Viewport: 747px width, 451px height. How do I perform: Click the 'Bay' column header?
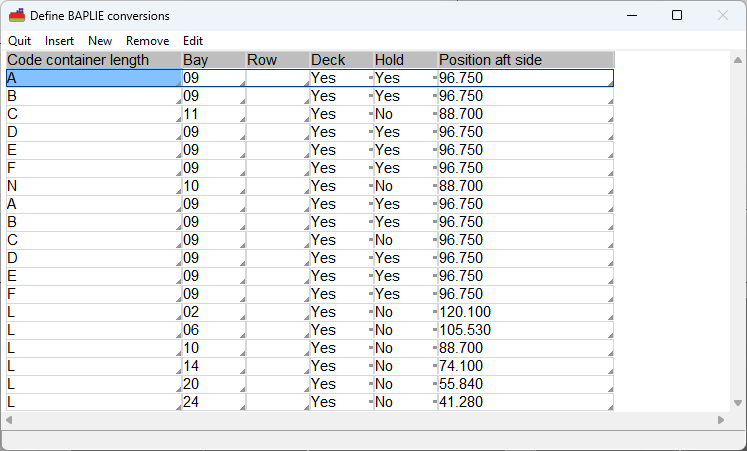[214, 60]
